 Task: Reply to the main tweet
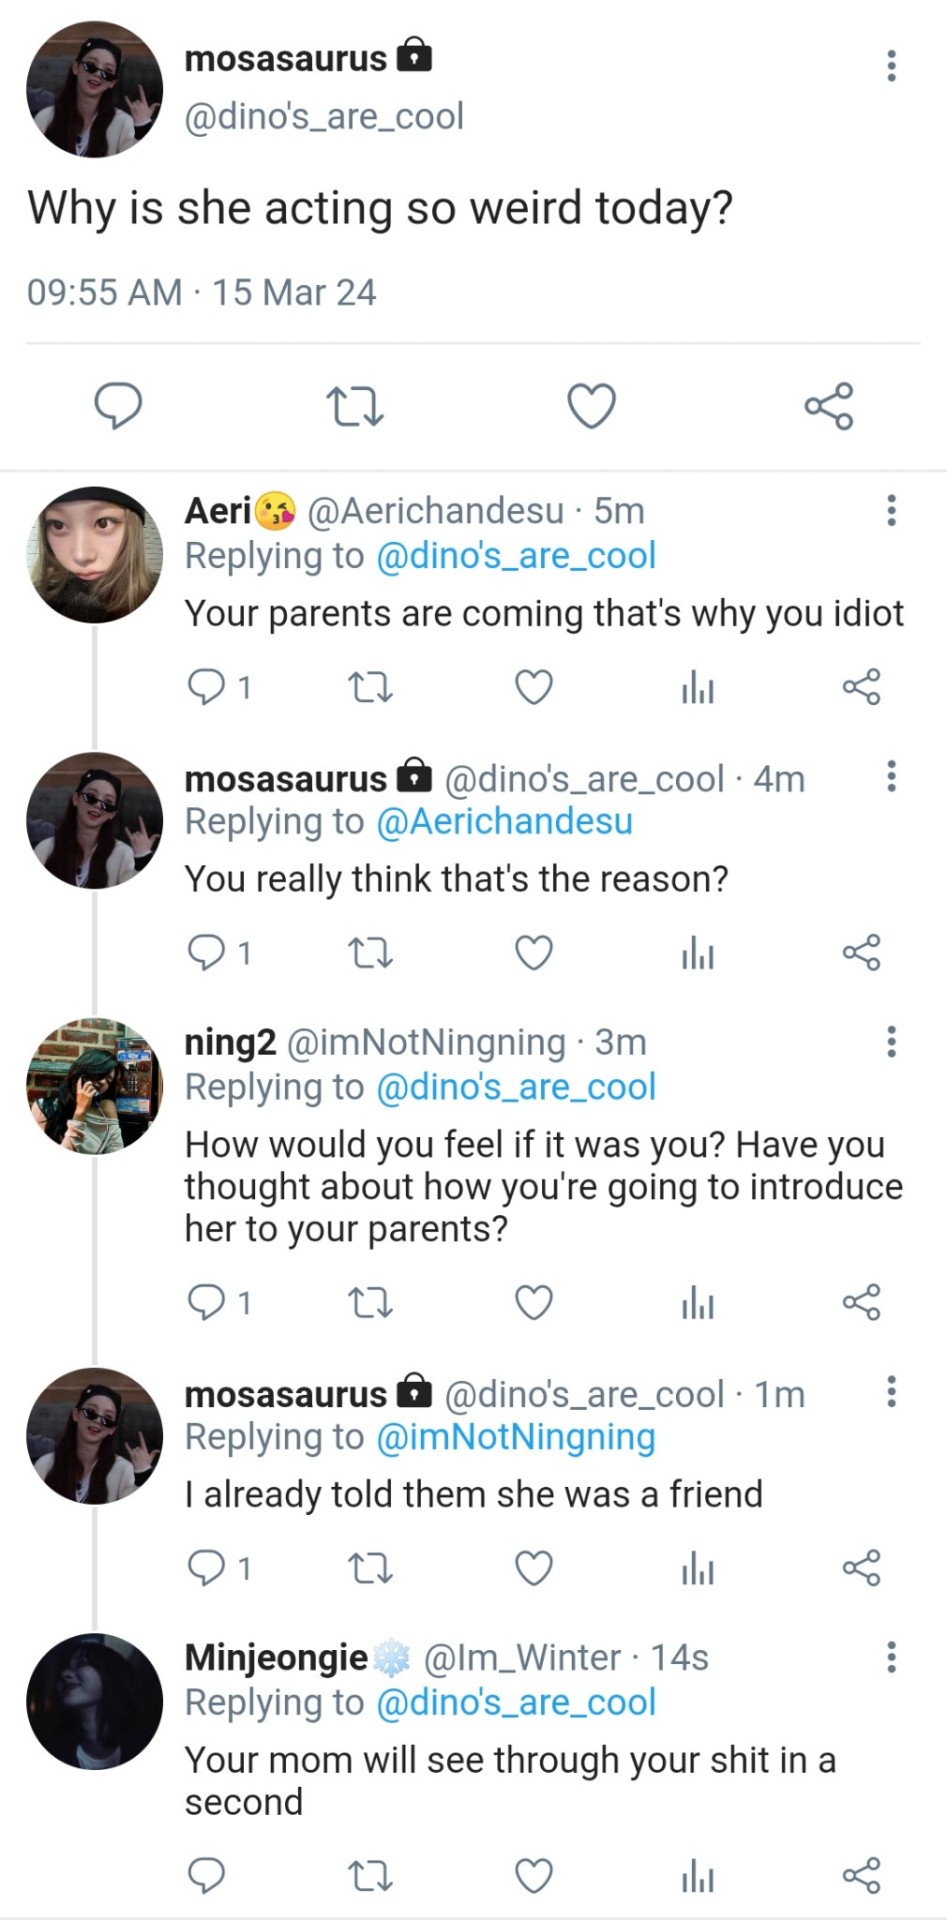[118, 406]
